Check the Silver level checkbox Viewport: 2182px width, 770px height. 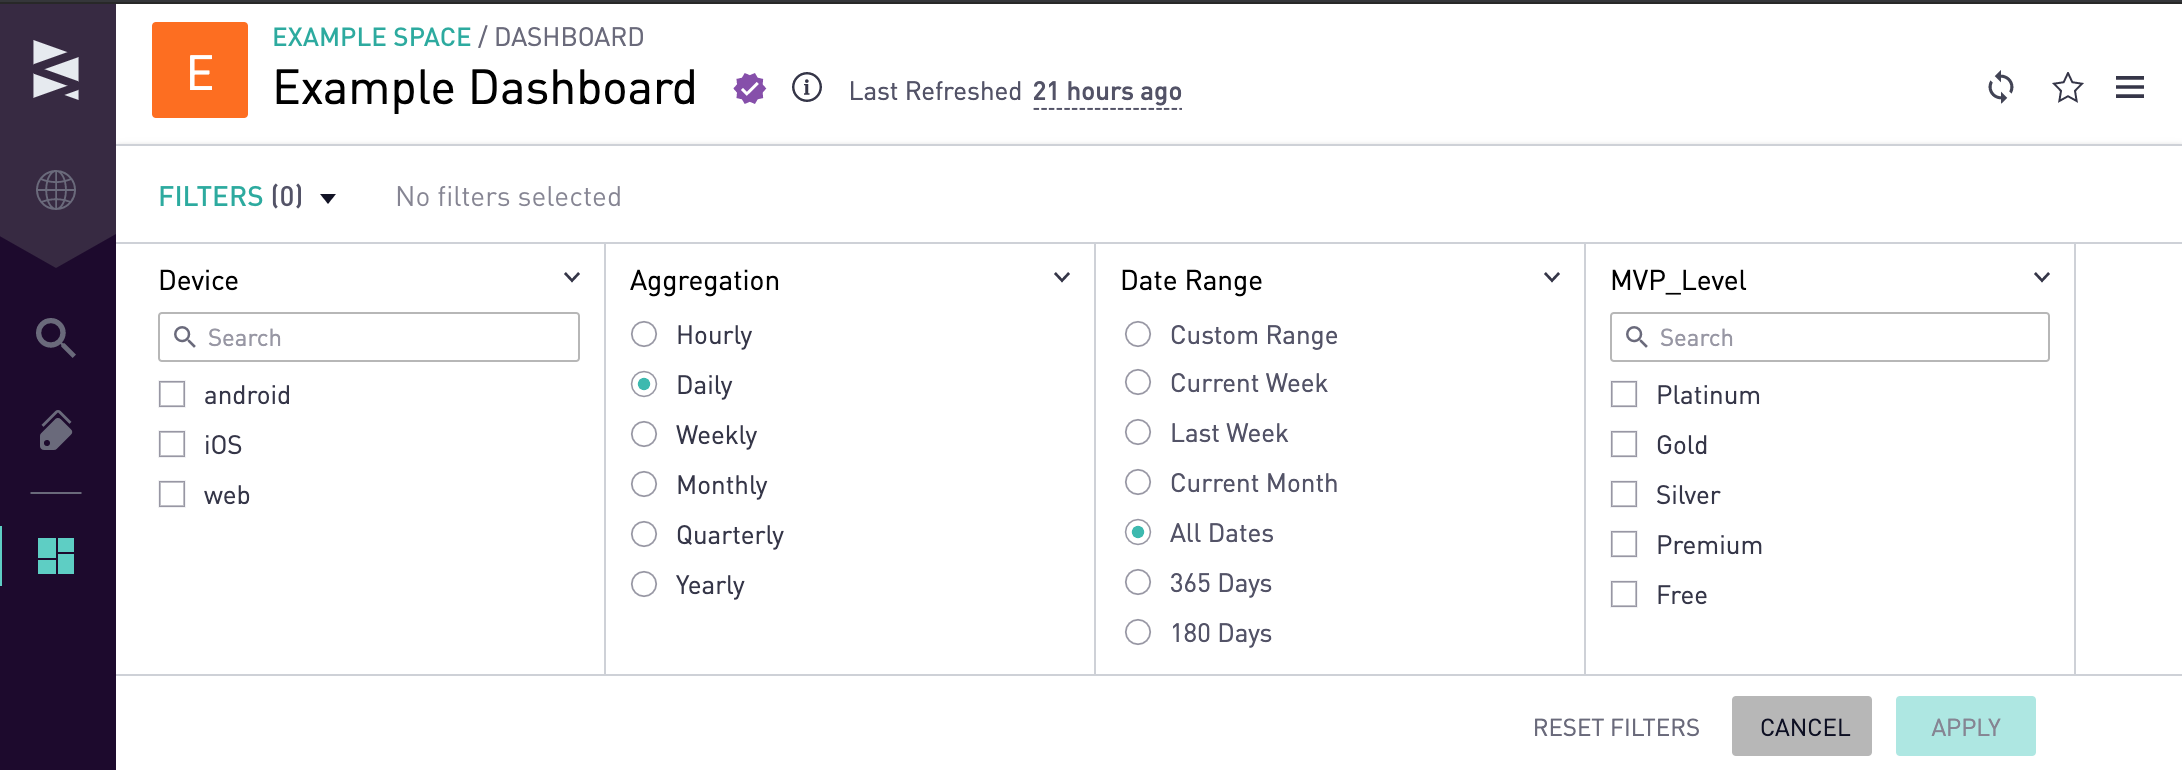(1625, 495)
